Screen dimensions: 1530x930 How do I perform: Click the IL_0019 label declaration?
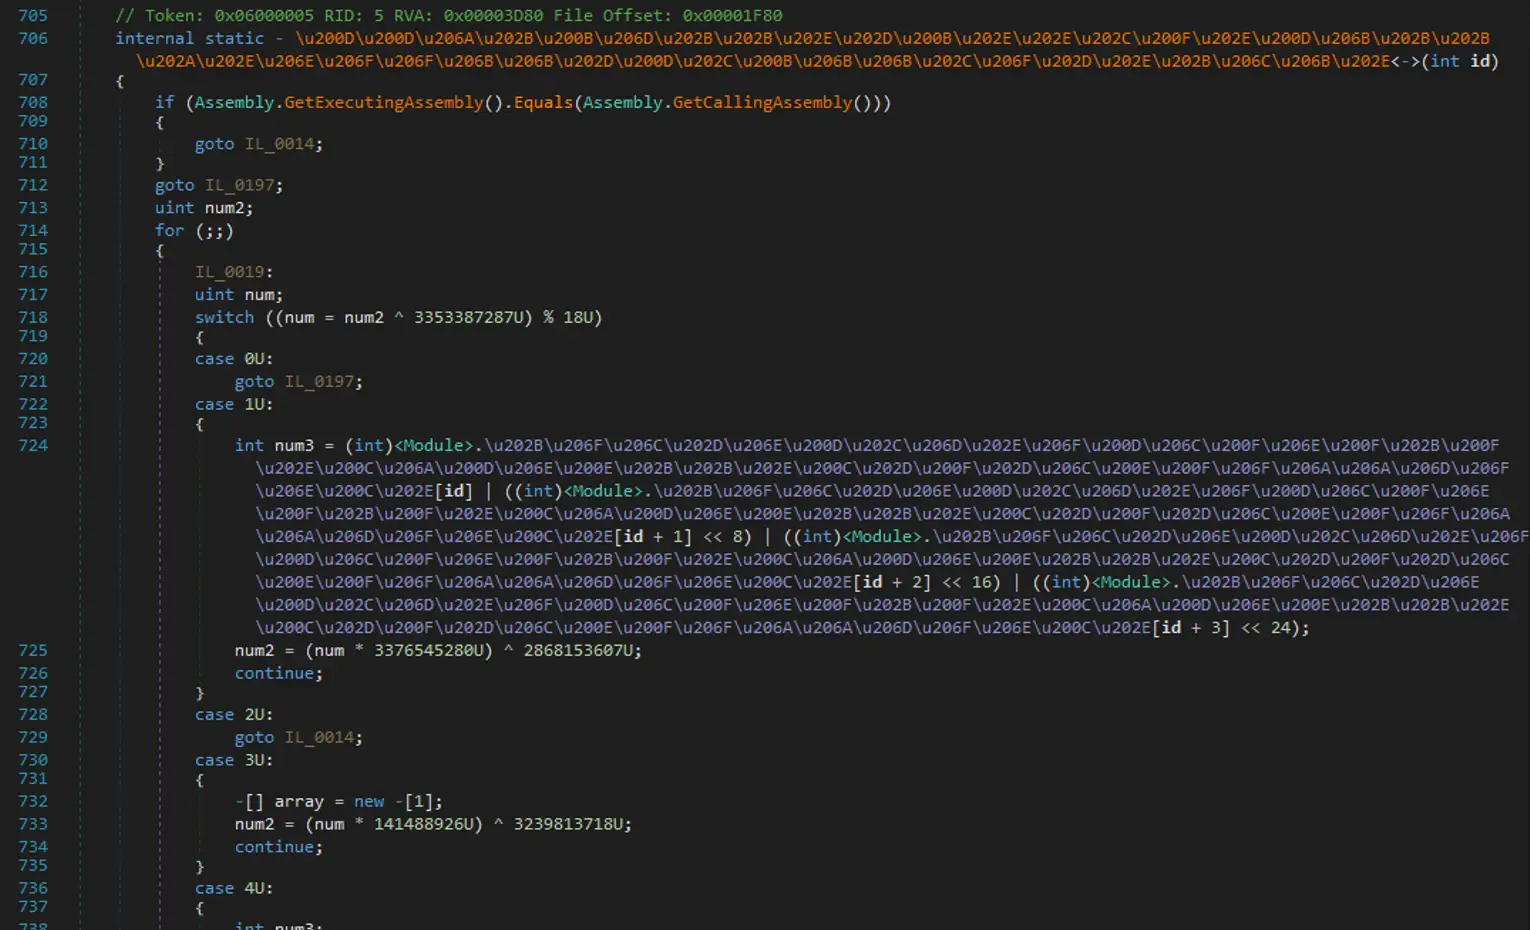click(229, 272)
